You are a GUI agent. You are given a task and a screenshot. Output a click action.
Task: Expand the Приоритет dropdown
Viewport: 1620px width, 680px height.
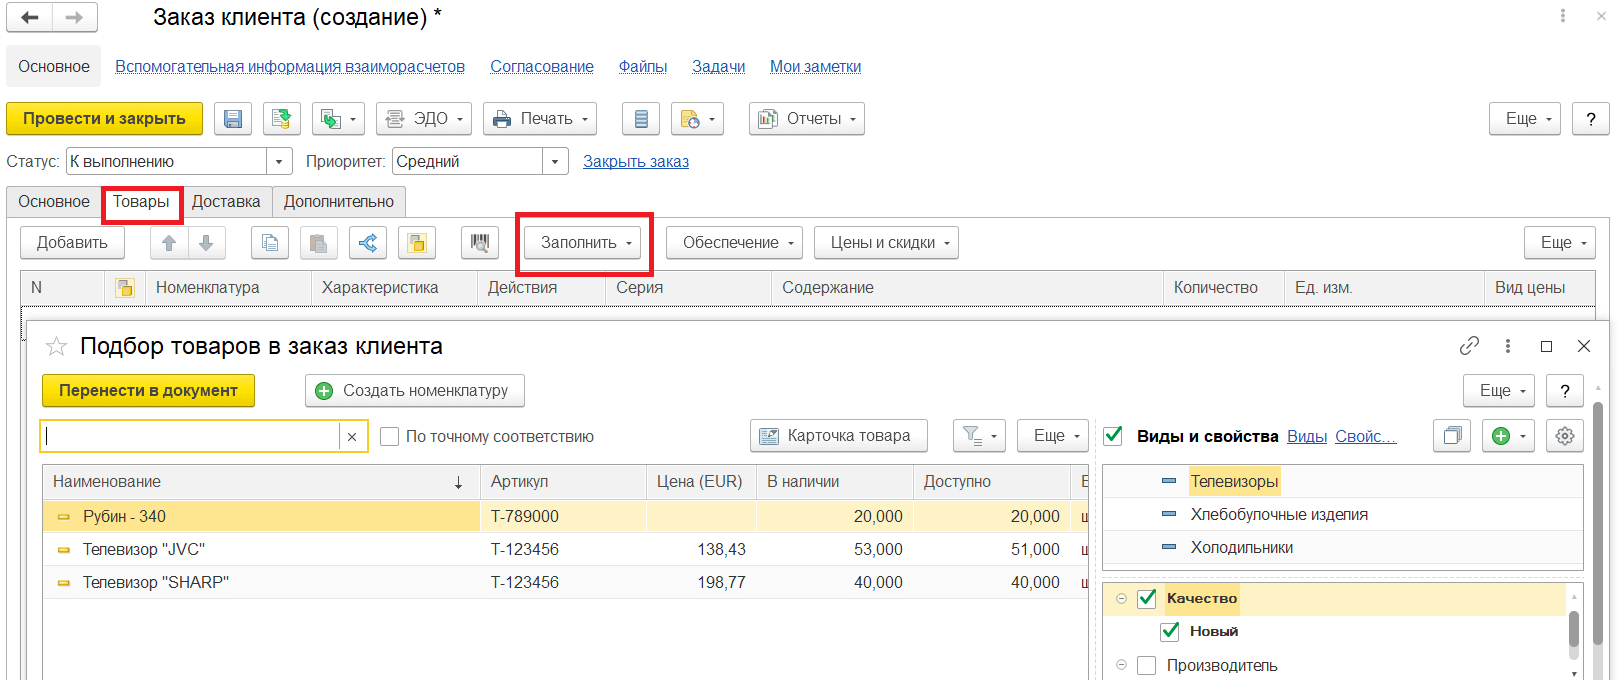pos(555,162)
